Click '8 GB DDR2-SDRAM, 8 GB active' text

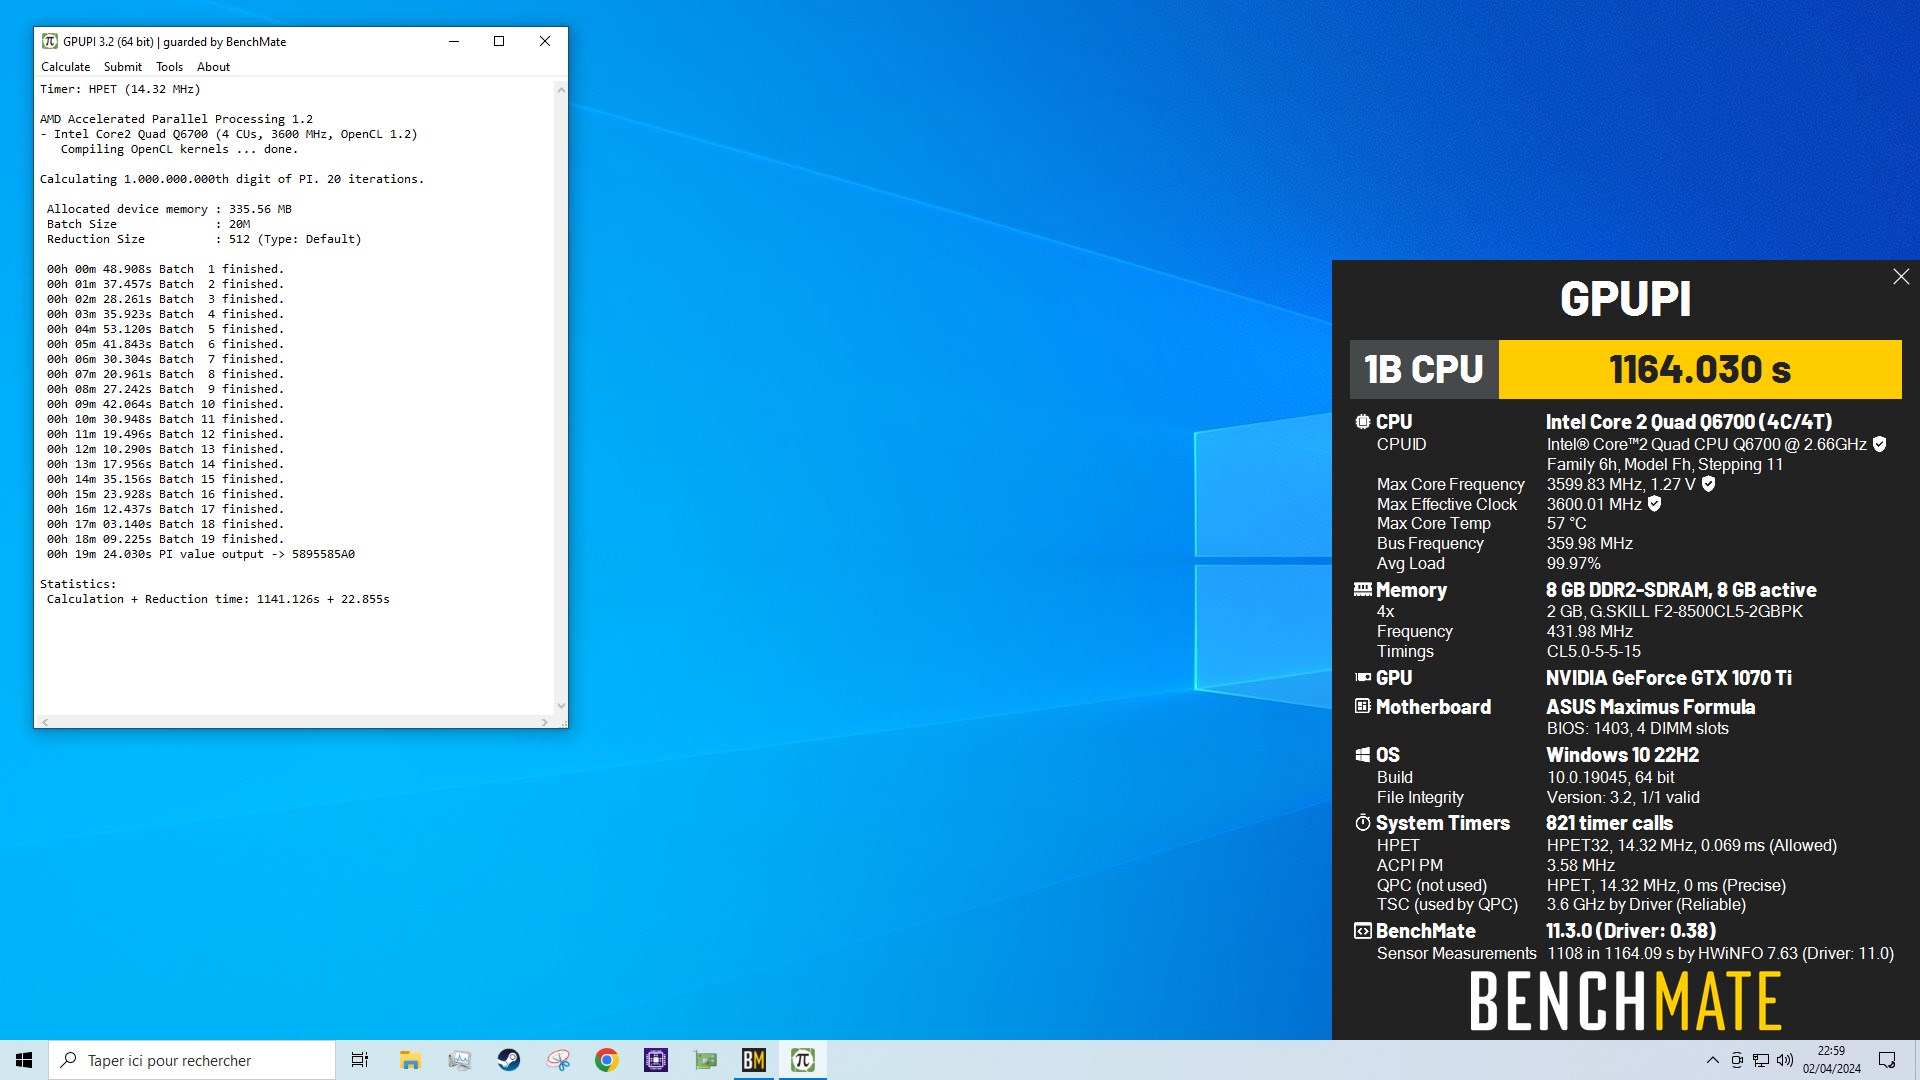point(1681,590)
